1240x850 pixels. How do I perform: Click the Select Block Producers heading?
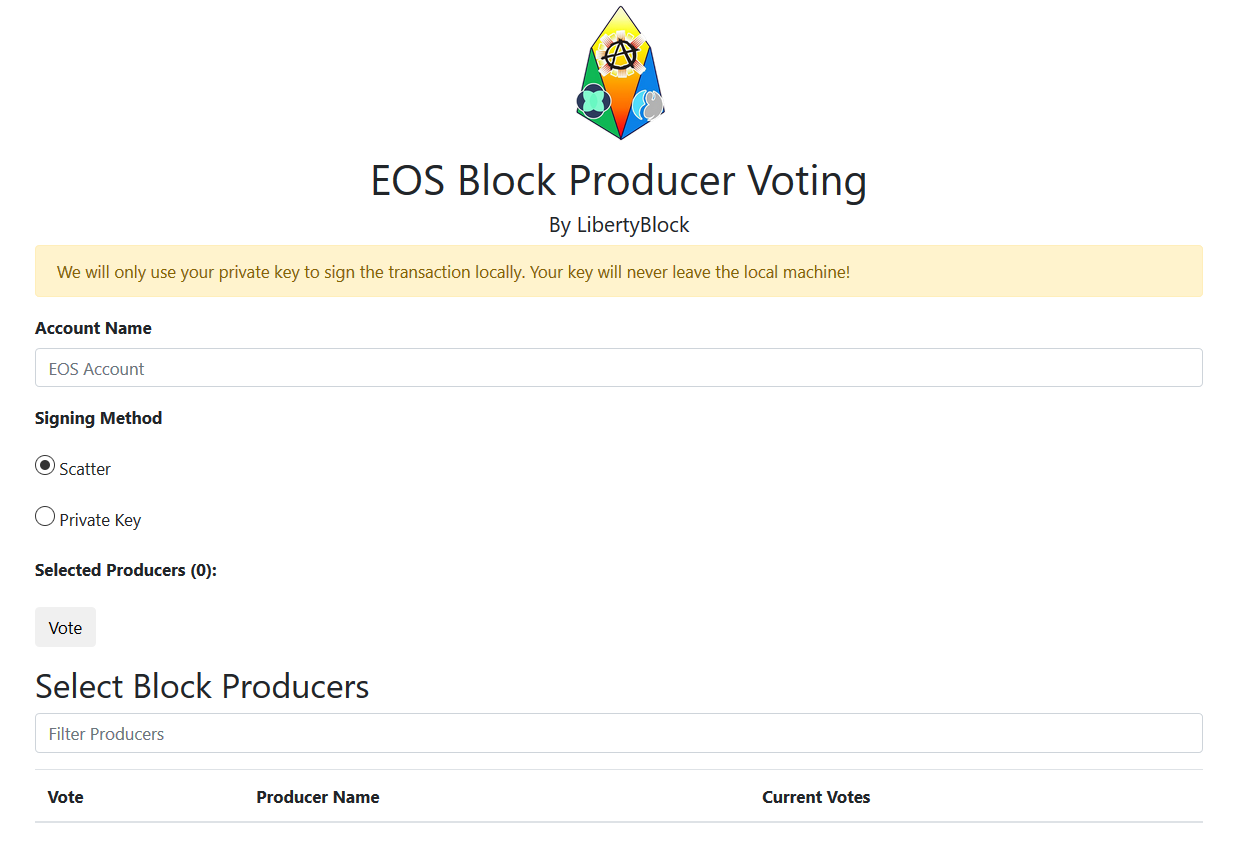point(202,686)
